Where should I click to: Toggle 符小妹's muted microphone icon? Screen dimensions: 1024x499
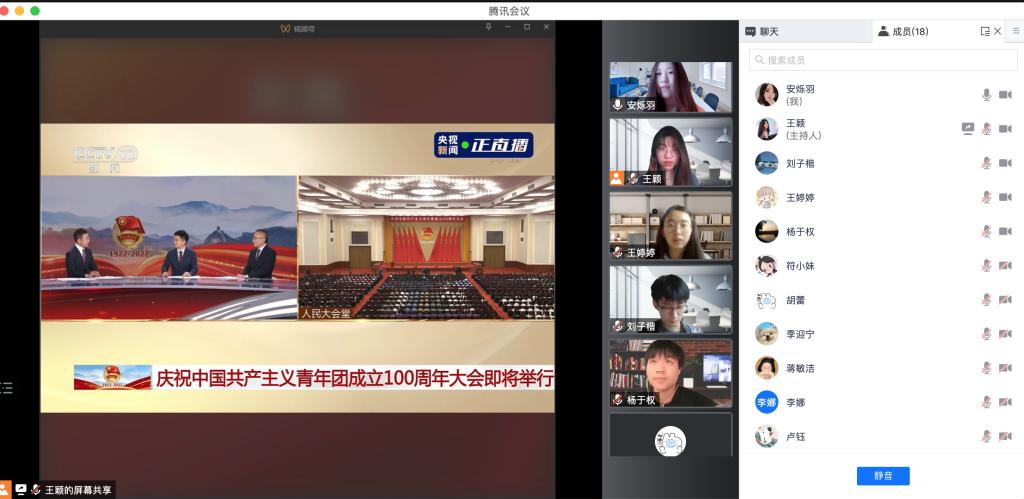pos(986,265)
